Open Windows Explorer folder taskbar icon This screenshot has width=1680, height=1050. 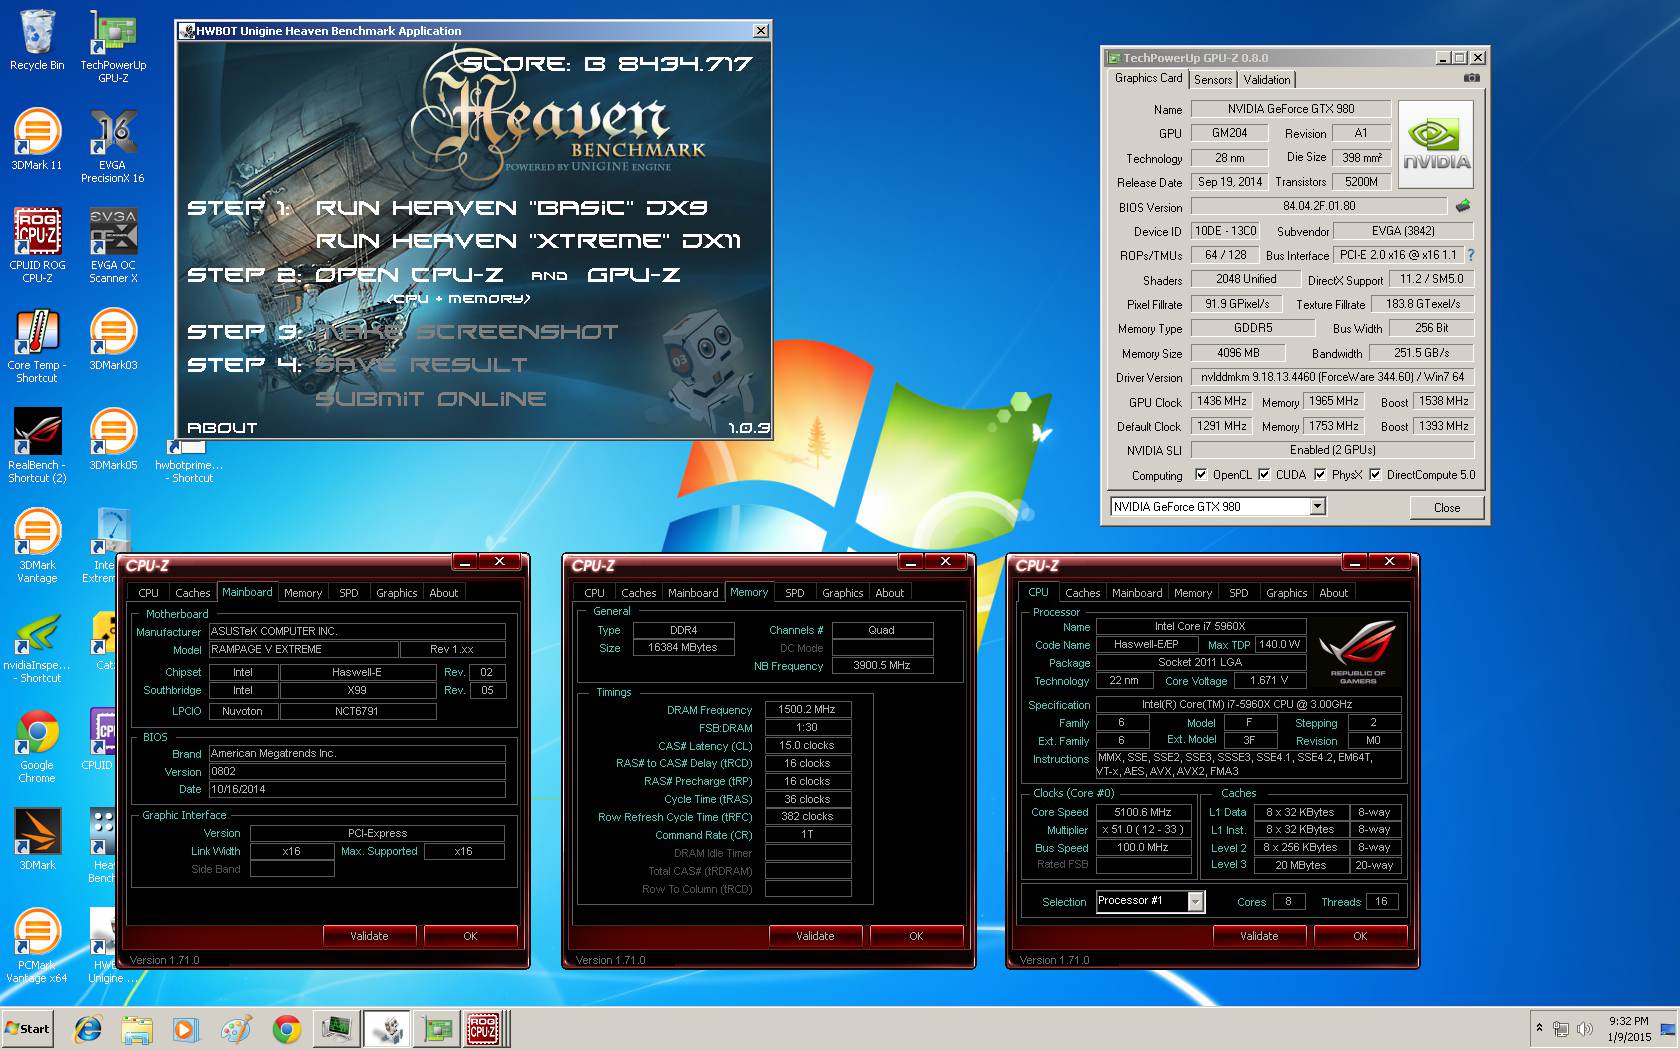click(137, 1029)
